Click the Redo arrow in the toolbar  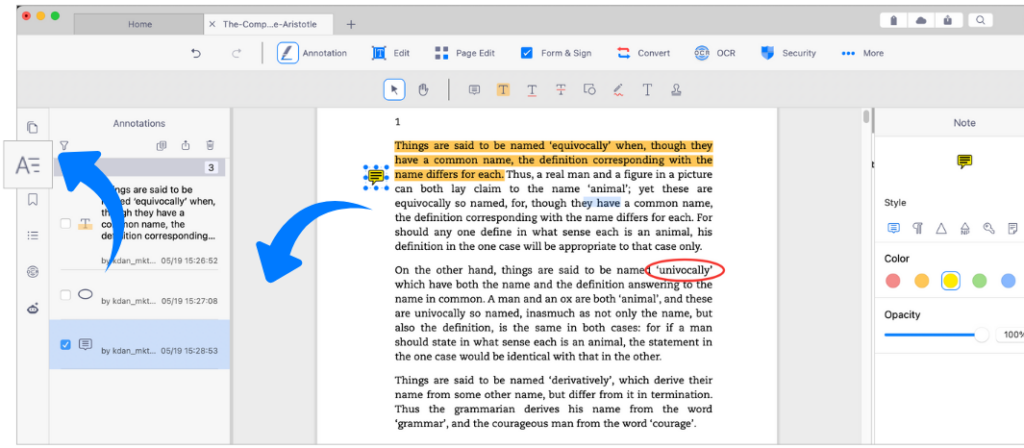point(236,54)
